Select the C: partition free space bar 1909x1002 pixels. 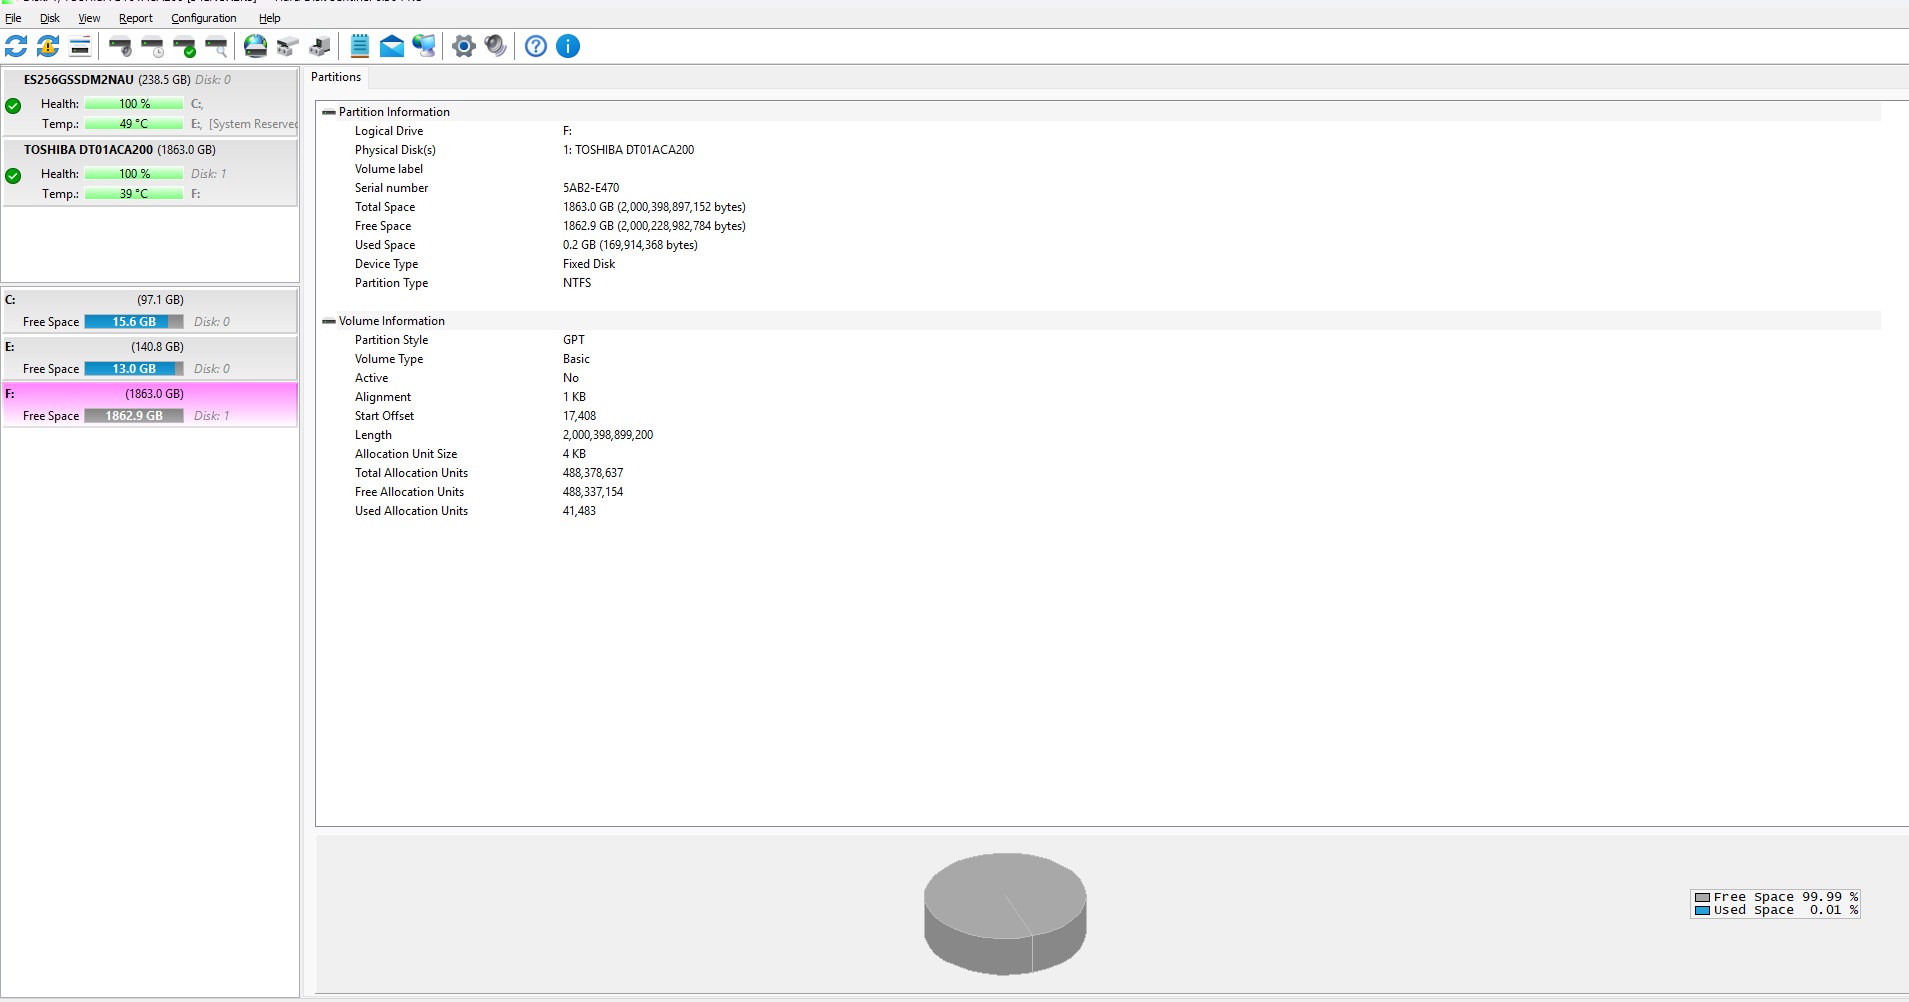[133, 322]
